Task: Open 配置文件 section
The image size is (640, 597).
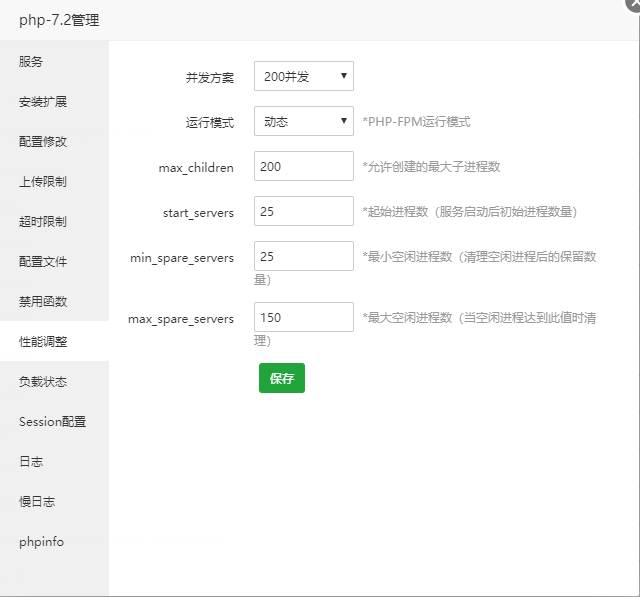Action: [x=43, y=261]
